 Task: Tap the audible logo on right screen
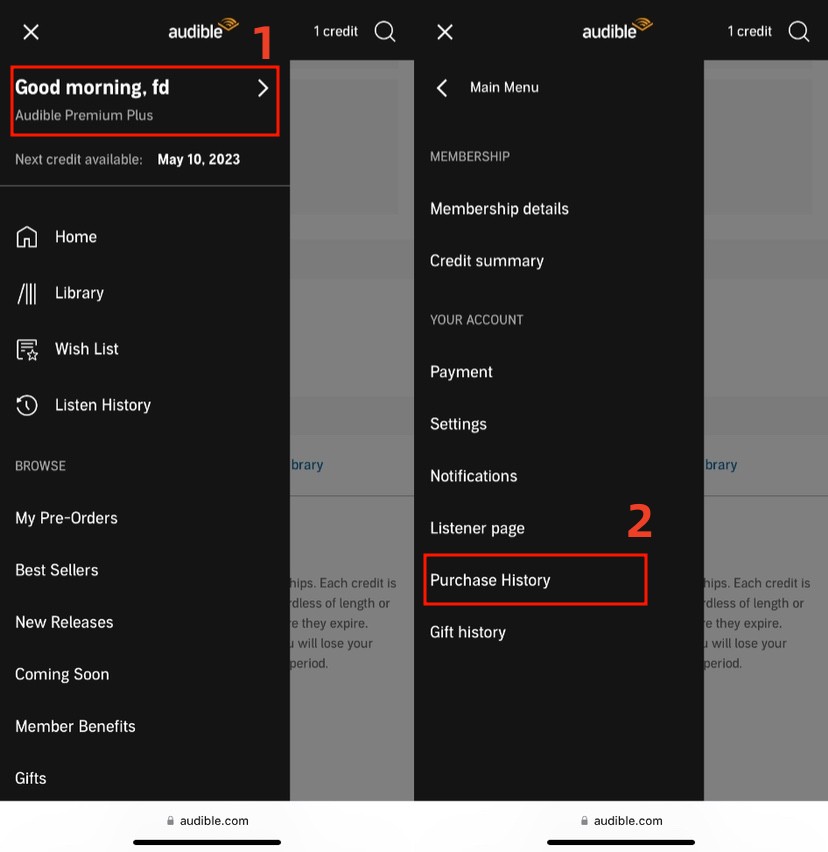[x=617, y=29]
